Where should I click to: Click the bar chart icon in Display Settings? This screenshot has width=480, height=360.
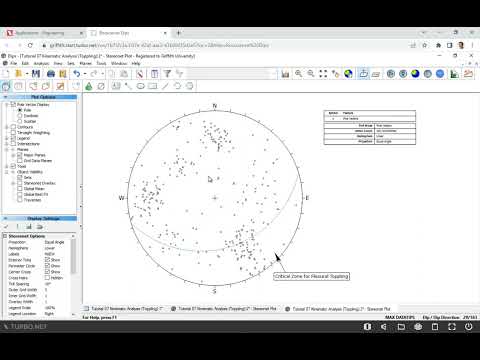[x=29, y=227]
